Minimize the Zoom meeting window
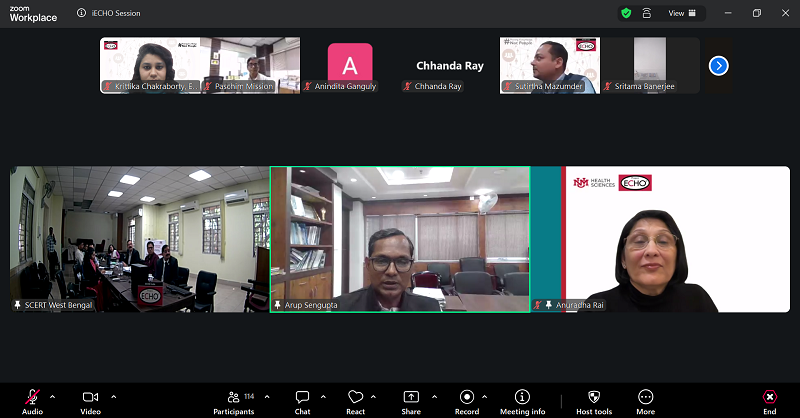 [728, 13]
